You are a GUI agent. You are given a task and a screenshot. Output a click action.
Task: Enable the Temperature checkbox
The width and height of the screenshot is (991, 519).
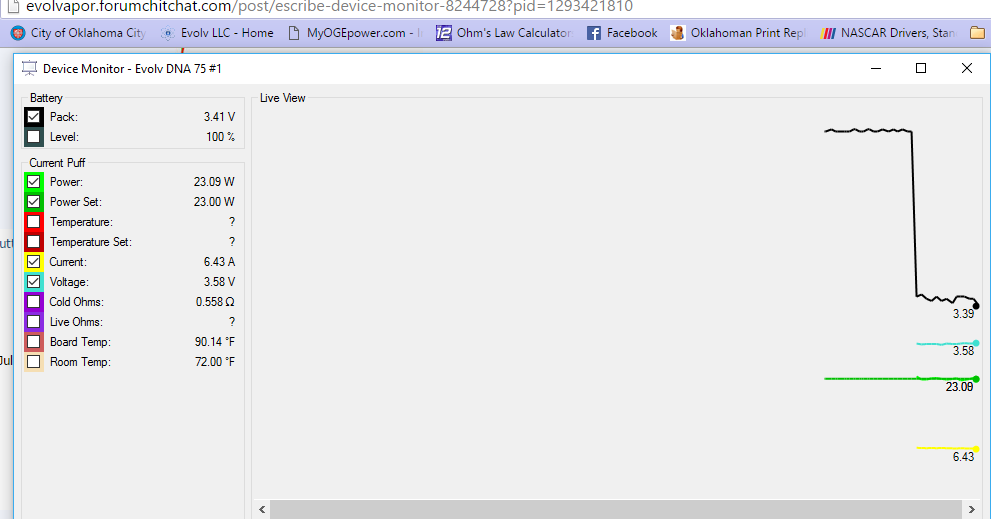point(34,222)
